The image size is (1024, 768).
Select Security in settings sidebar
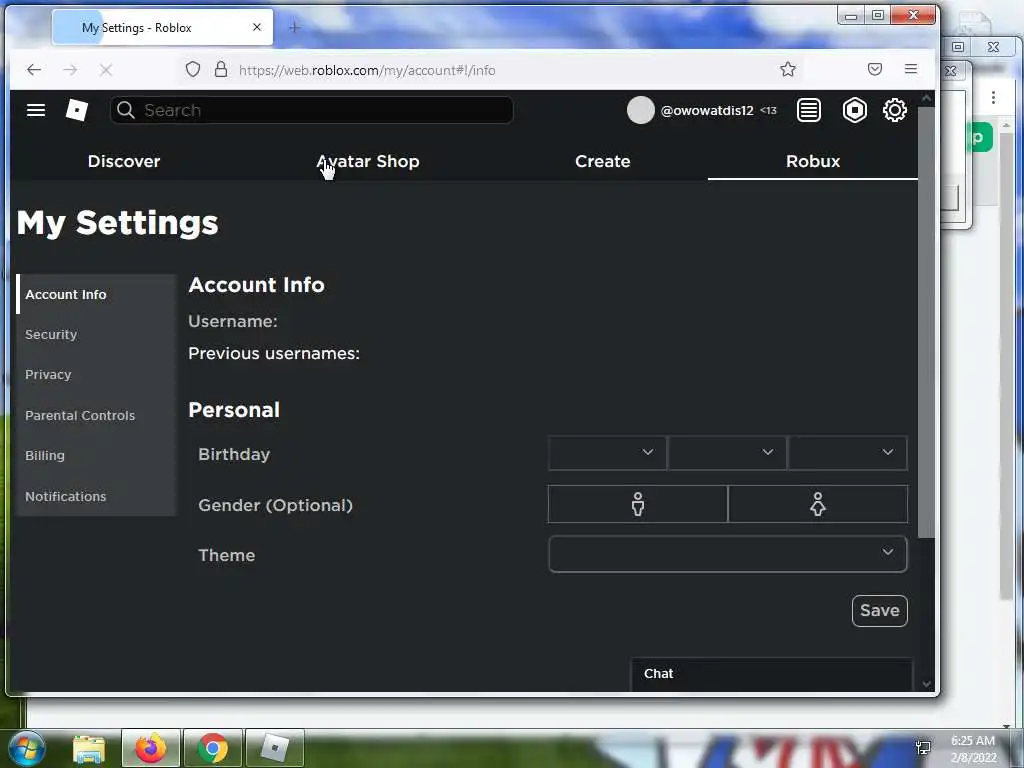coord(96,334)
